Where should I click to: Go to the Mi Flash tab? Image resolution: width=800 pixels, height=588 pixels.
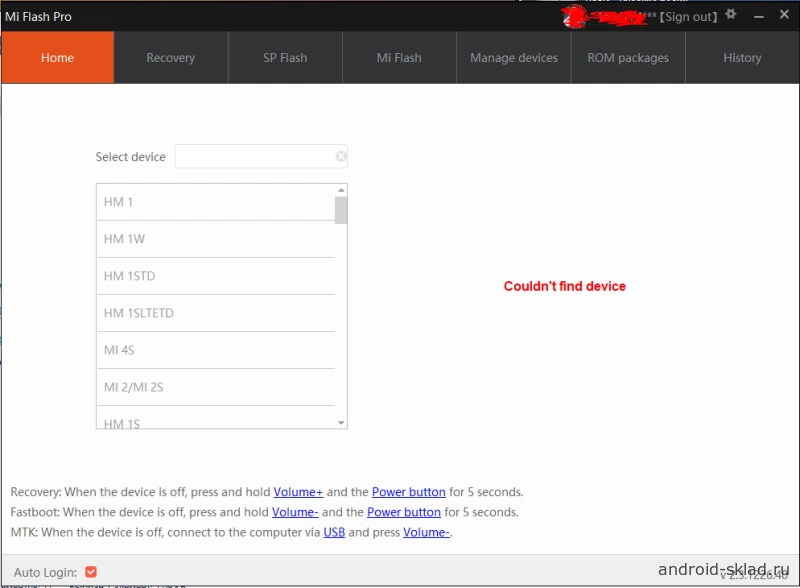(x=399, y=58)
